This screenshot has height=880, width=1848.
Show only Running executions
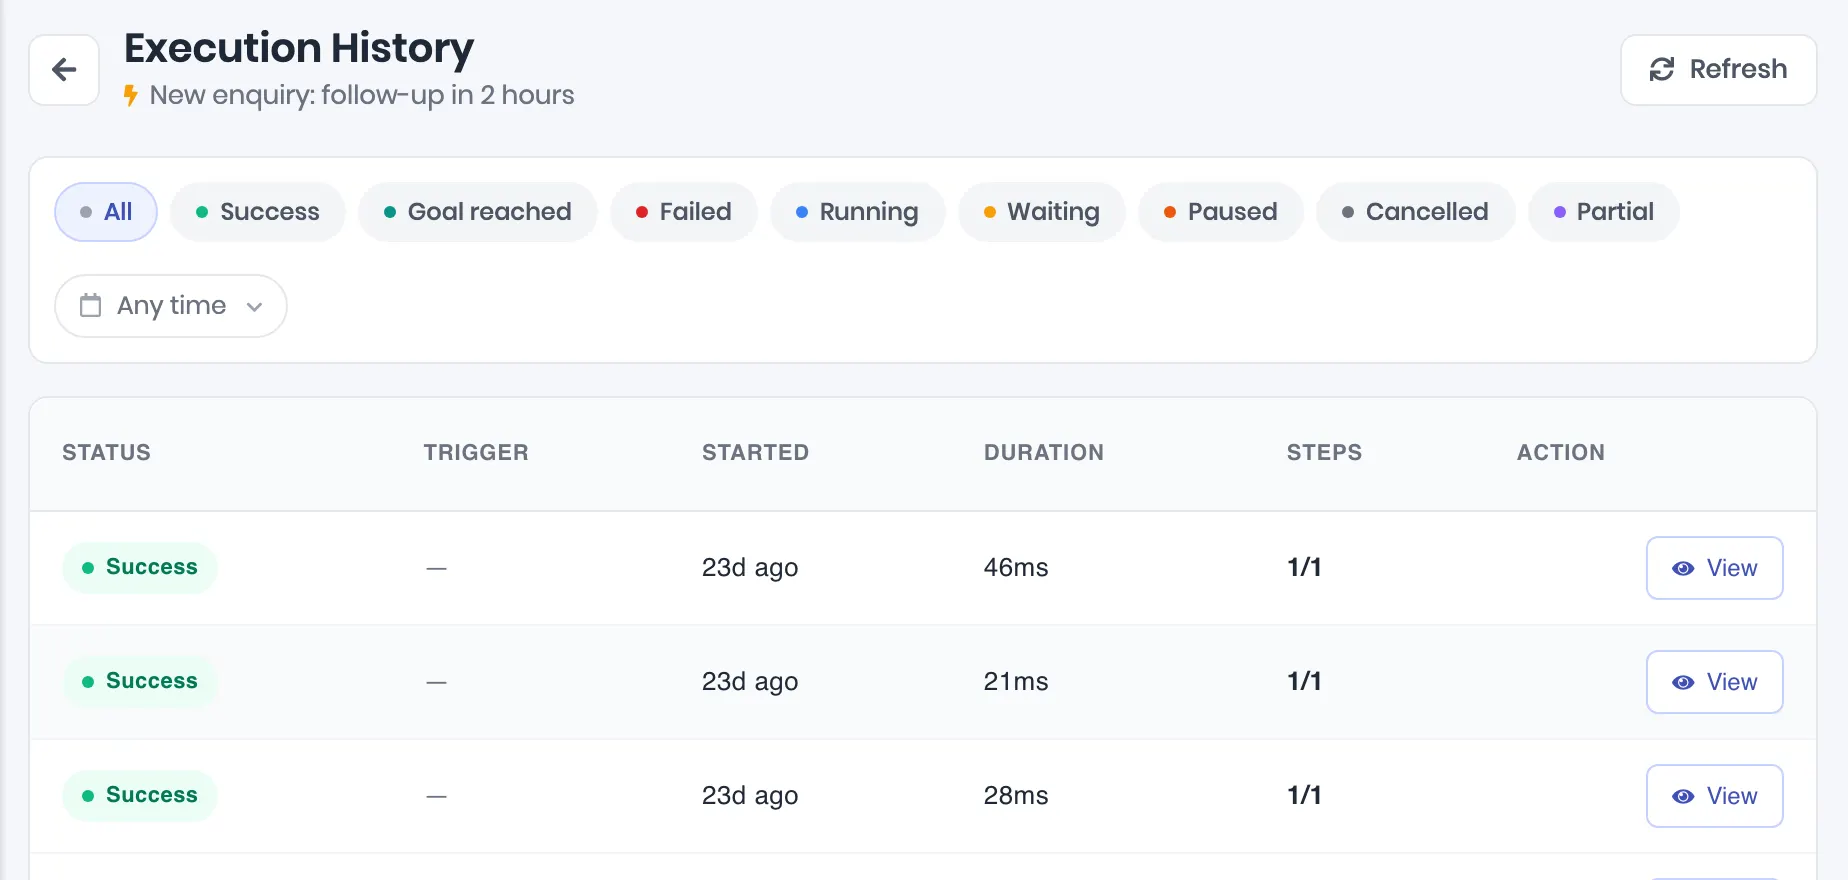click(858, 212)
